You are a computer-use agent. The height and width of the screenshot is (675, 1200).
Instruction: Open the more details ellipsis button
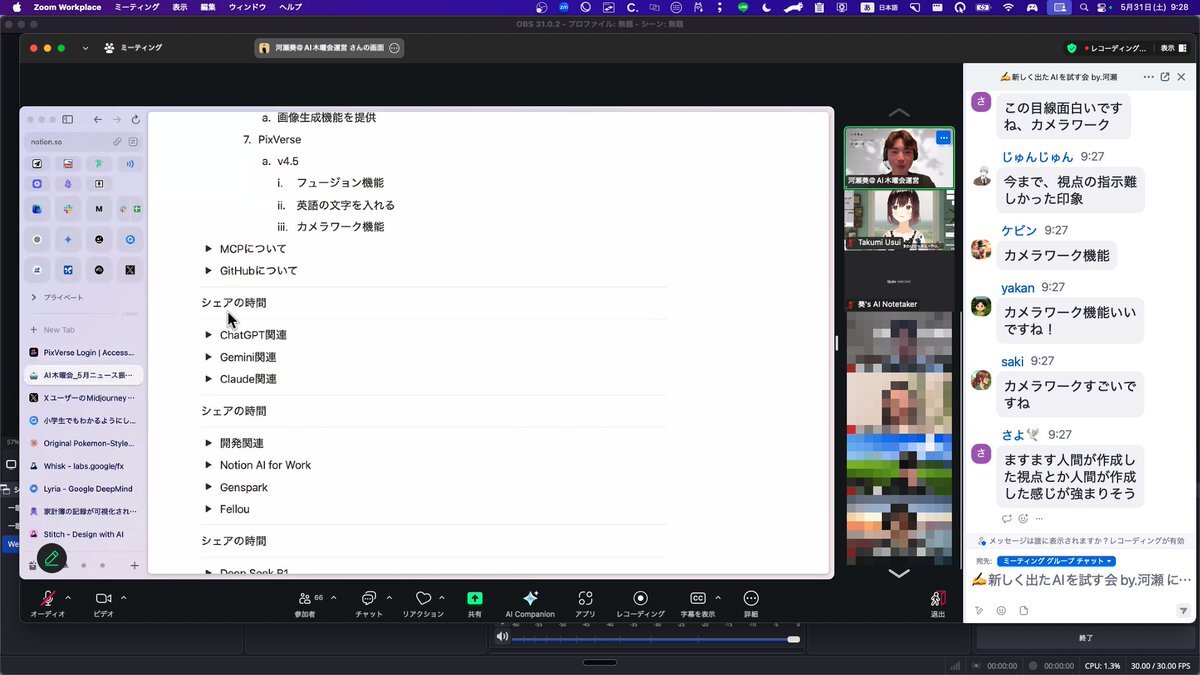point(751,599)
